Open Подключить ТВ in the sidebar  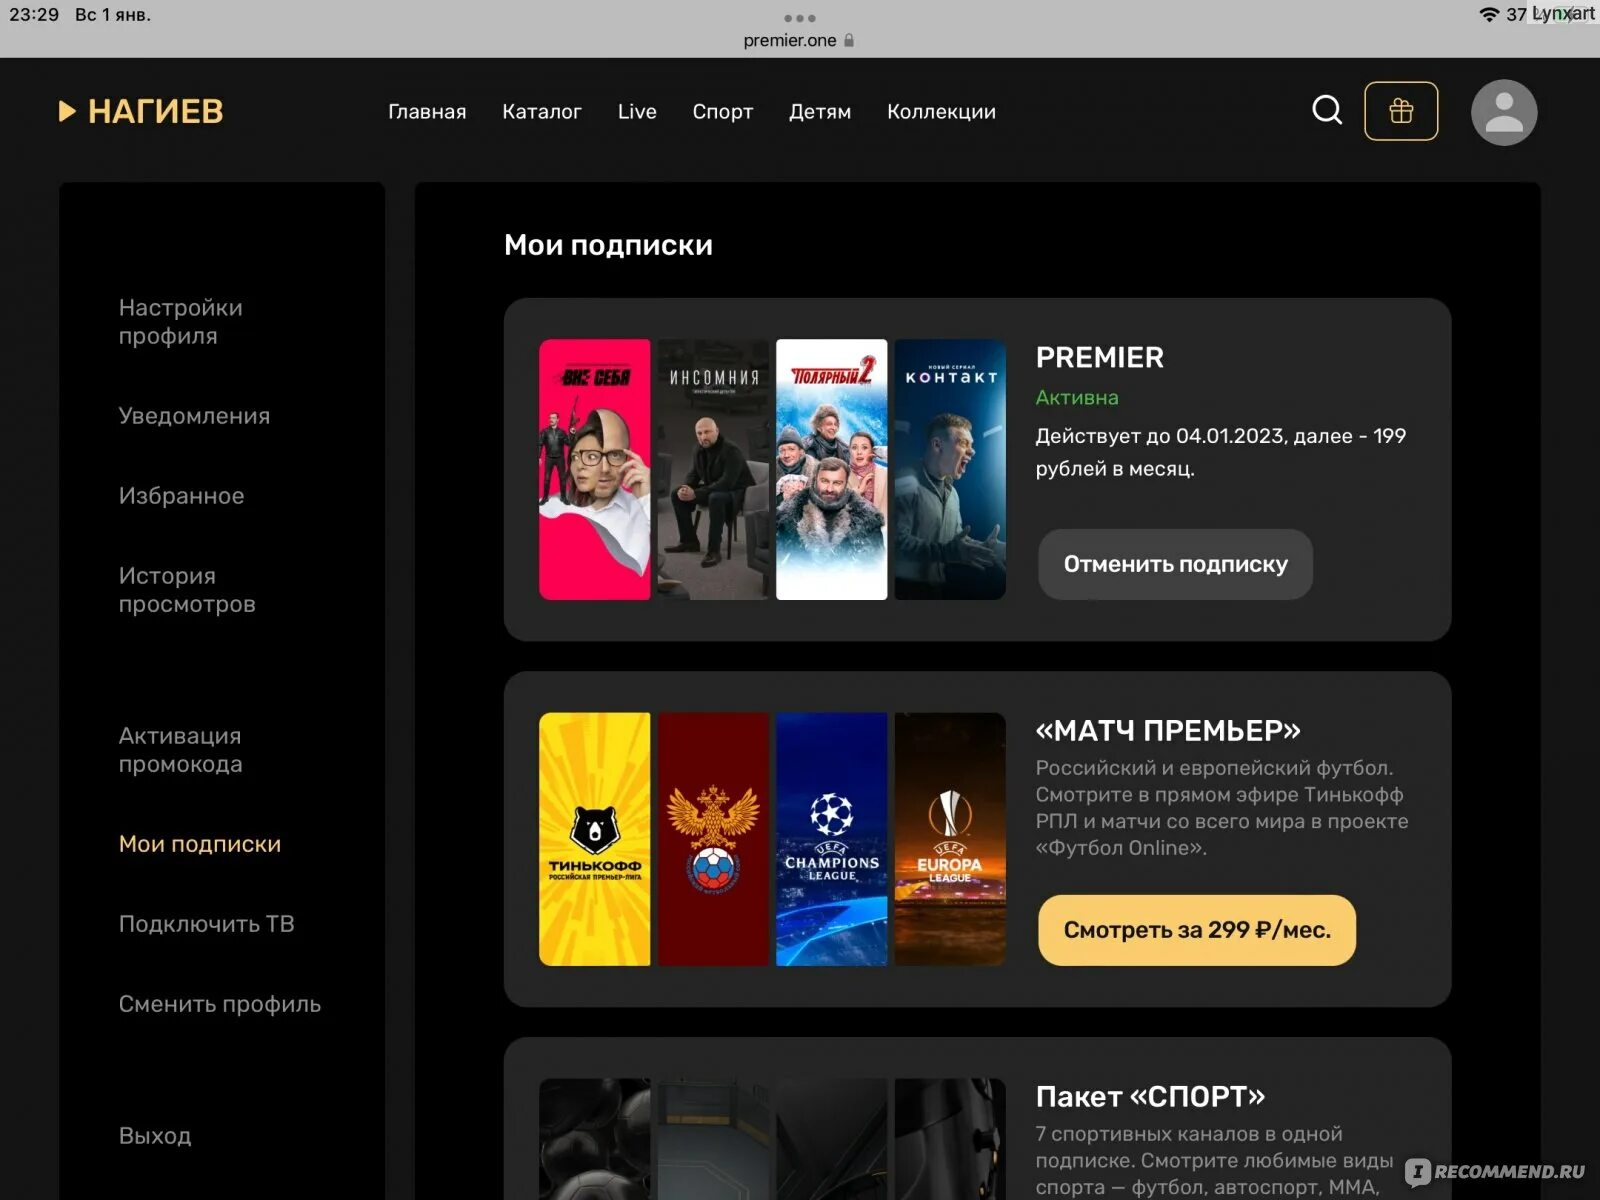[x=207, y=924]
